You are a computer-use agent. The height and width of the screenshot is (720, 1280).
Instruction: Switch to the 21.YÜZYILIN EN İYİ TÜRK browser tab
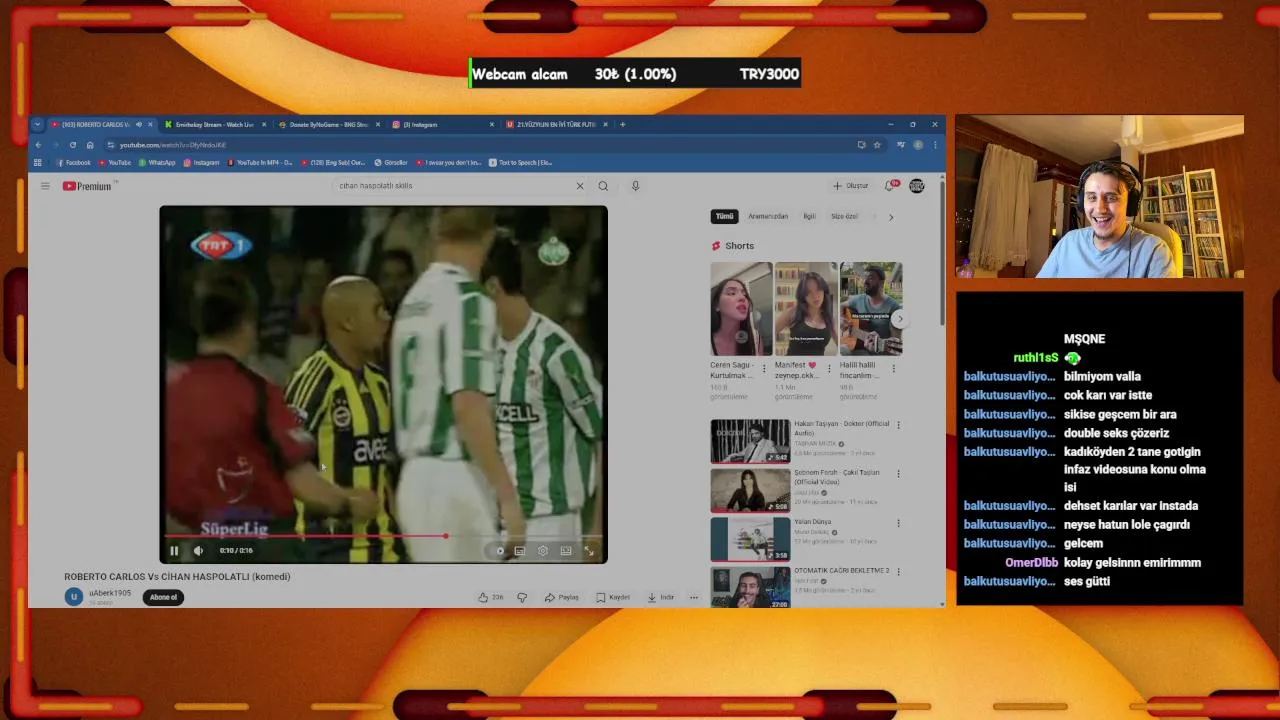pos(555,125)
